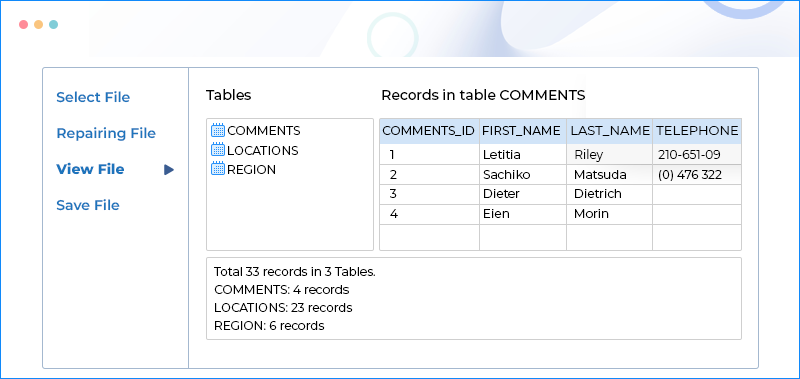Click the yellow window dot
Viewport: 800px width, 379px height.
click(x=38, y=24)
